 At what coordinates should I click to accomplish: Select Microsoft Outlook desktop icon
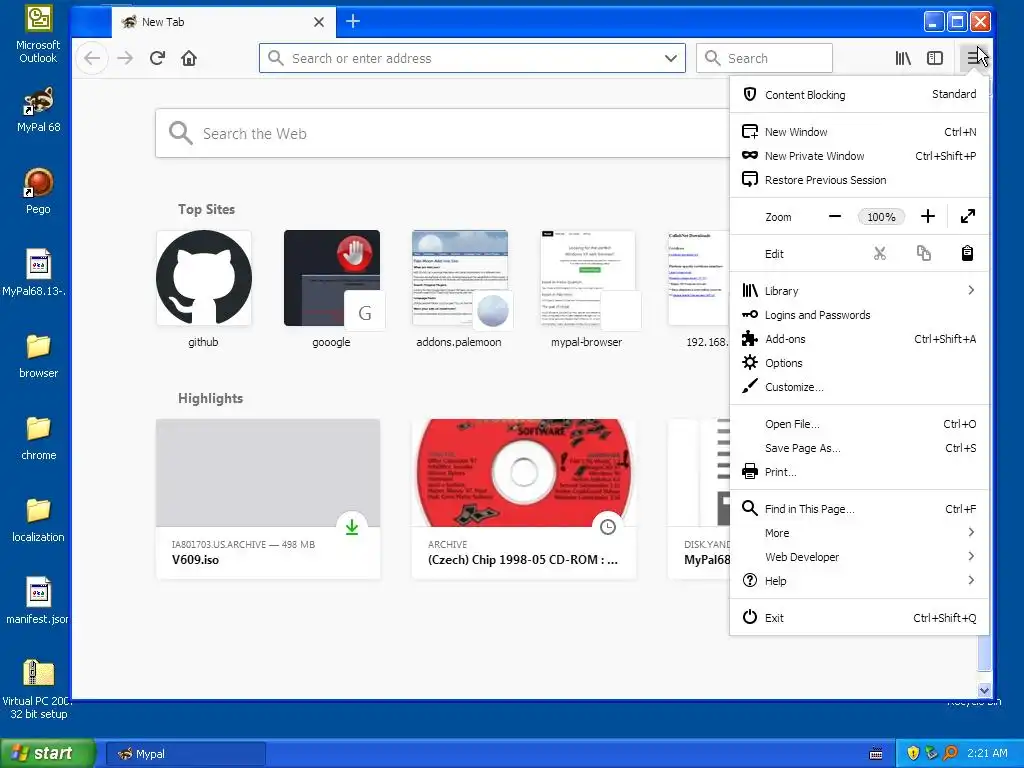tap(38, 35)
